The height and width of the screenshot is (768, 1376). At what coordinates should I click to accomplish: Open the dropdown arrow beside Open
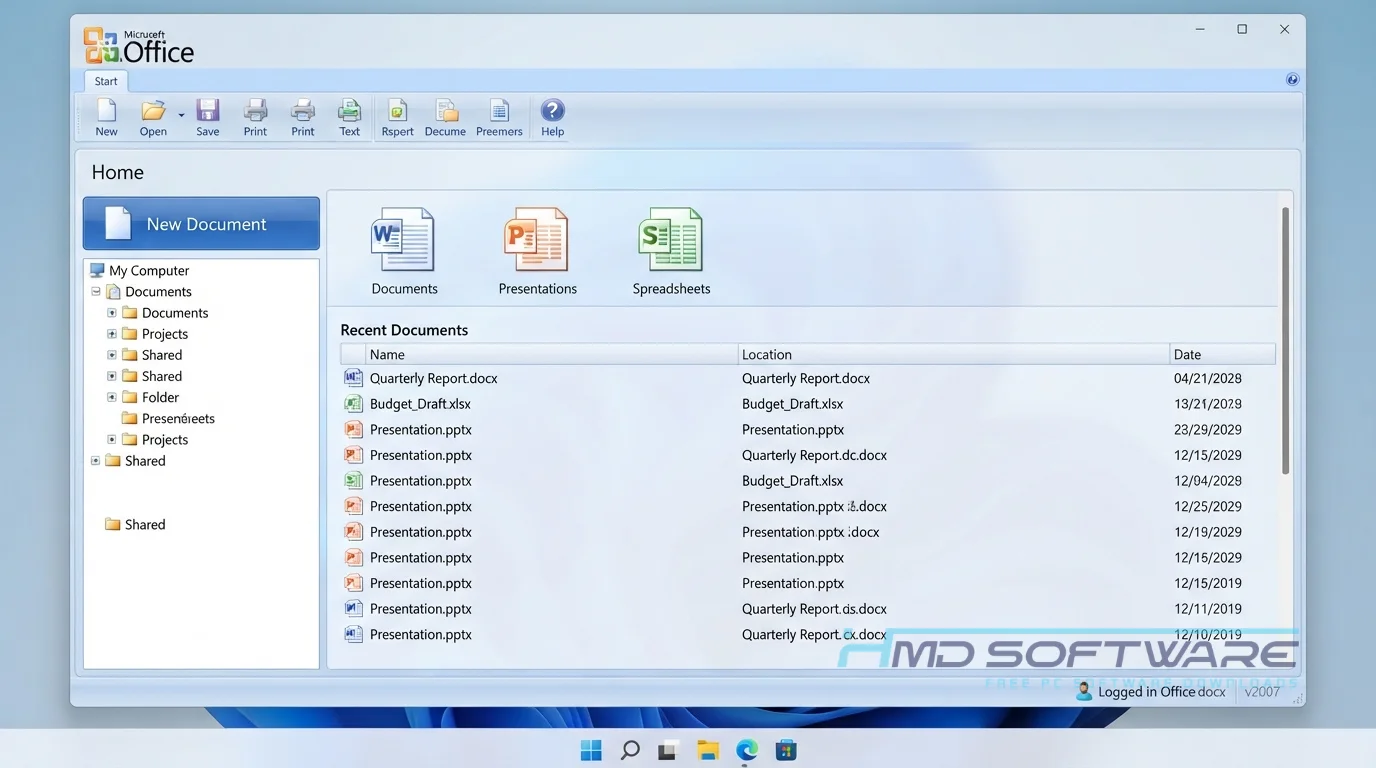(181, 115)
